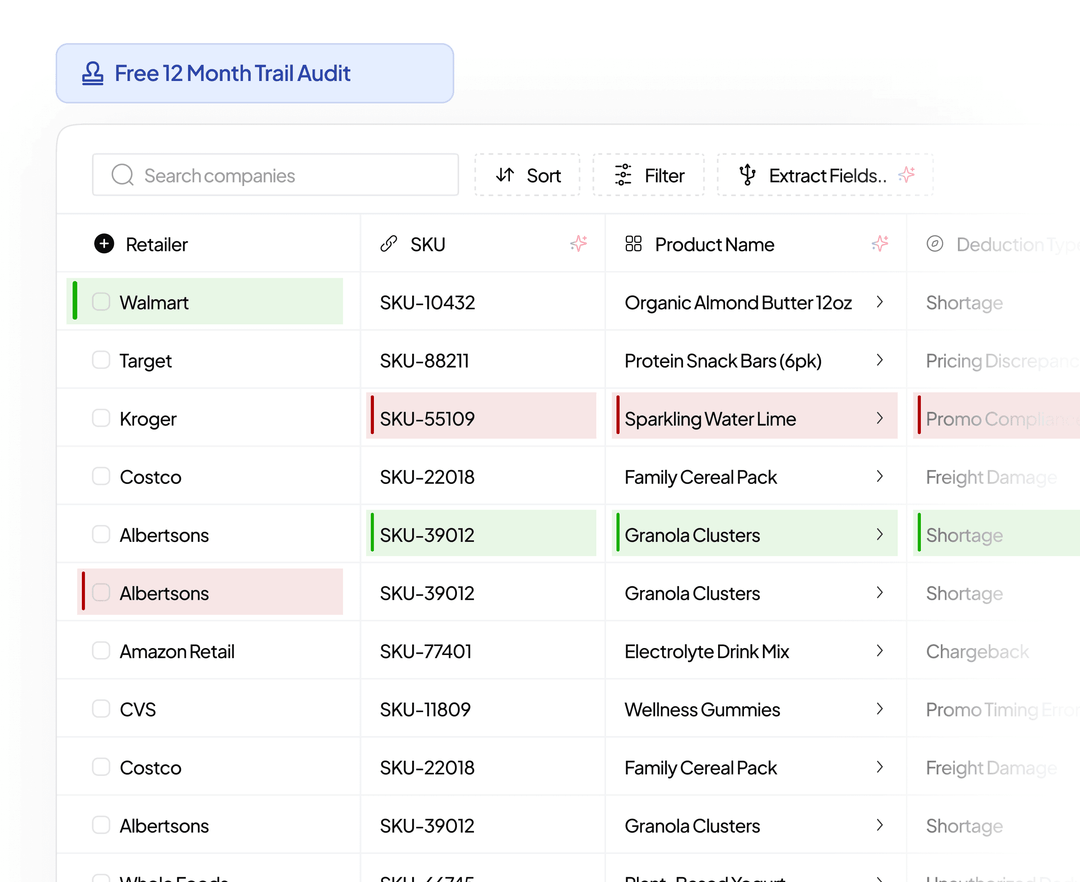The width and height of the screenshot is (1080, 882).
Task: Click Protein Snack Bars (6pk) product name
Action: tap(723, 361)
